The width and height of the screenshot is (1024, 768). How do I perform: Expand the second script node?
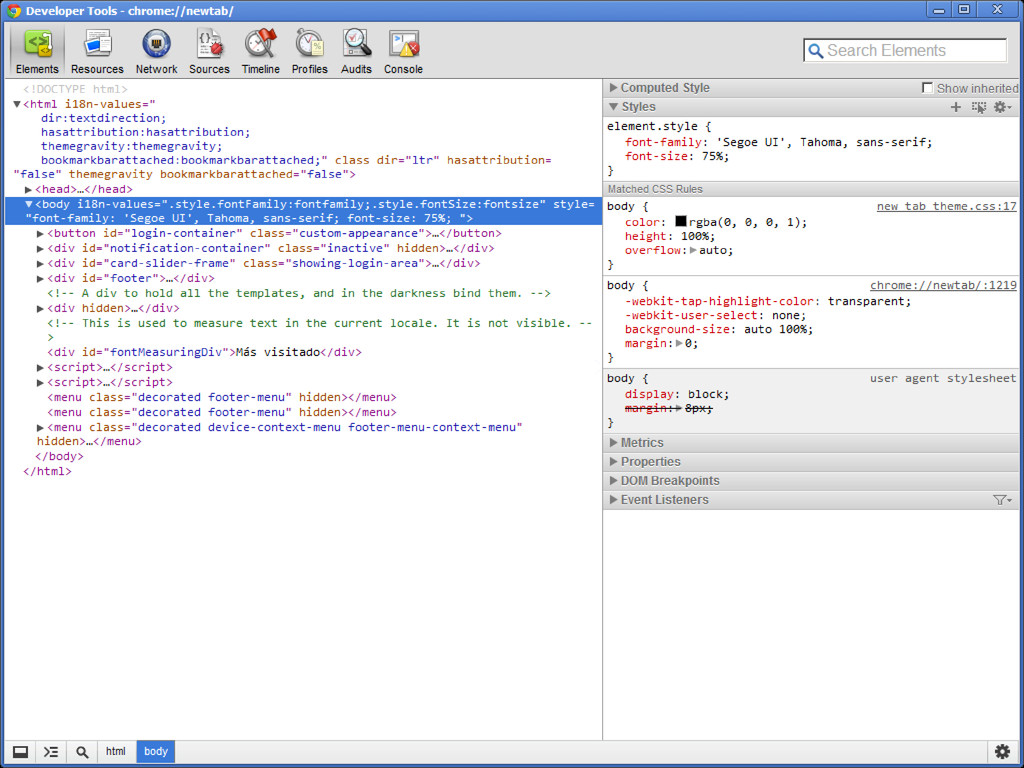tap(40, 383)
